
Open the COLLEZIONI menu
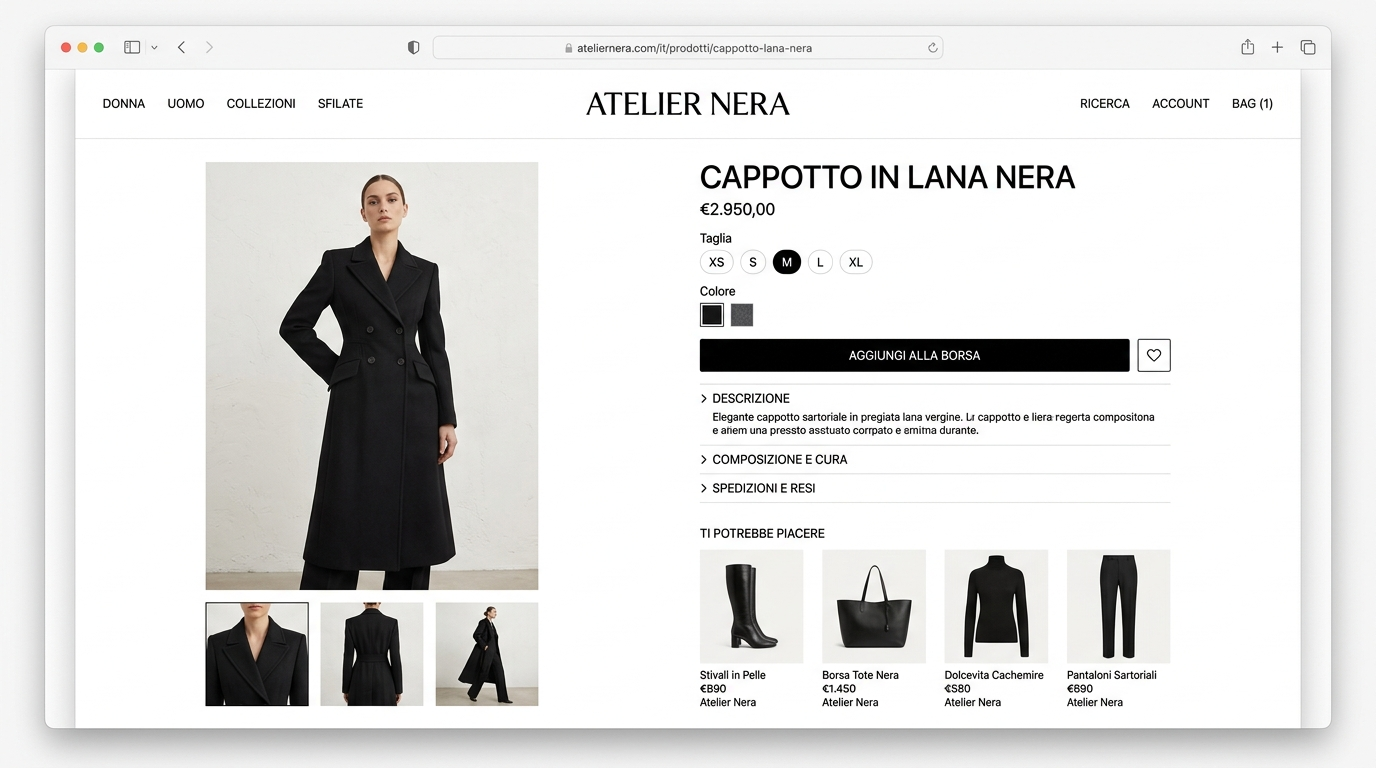click(x=261, y=104)
